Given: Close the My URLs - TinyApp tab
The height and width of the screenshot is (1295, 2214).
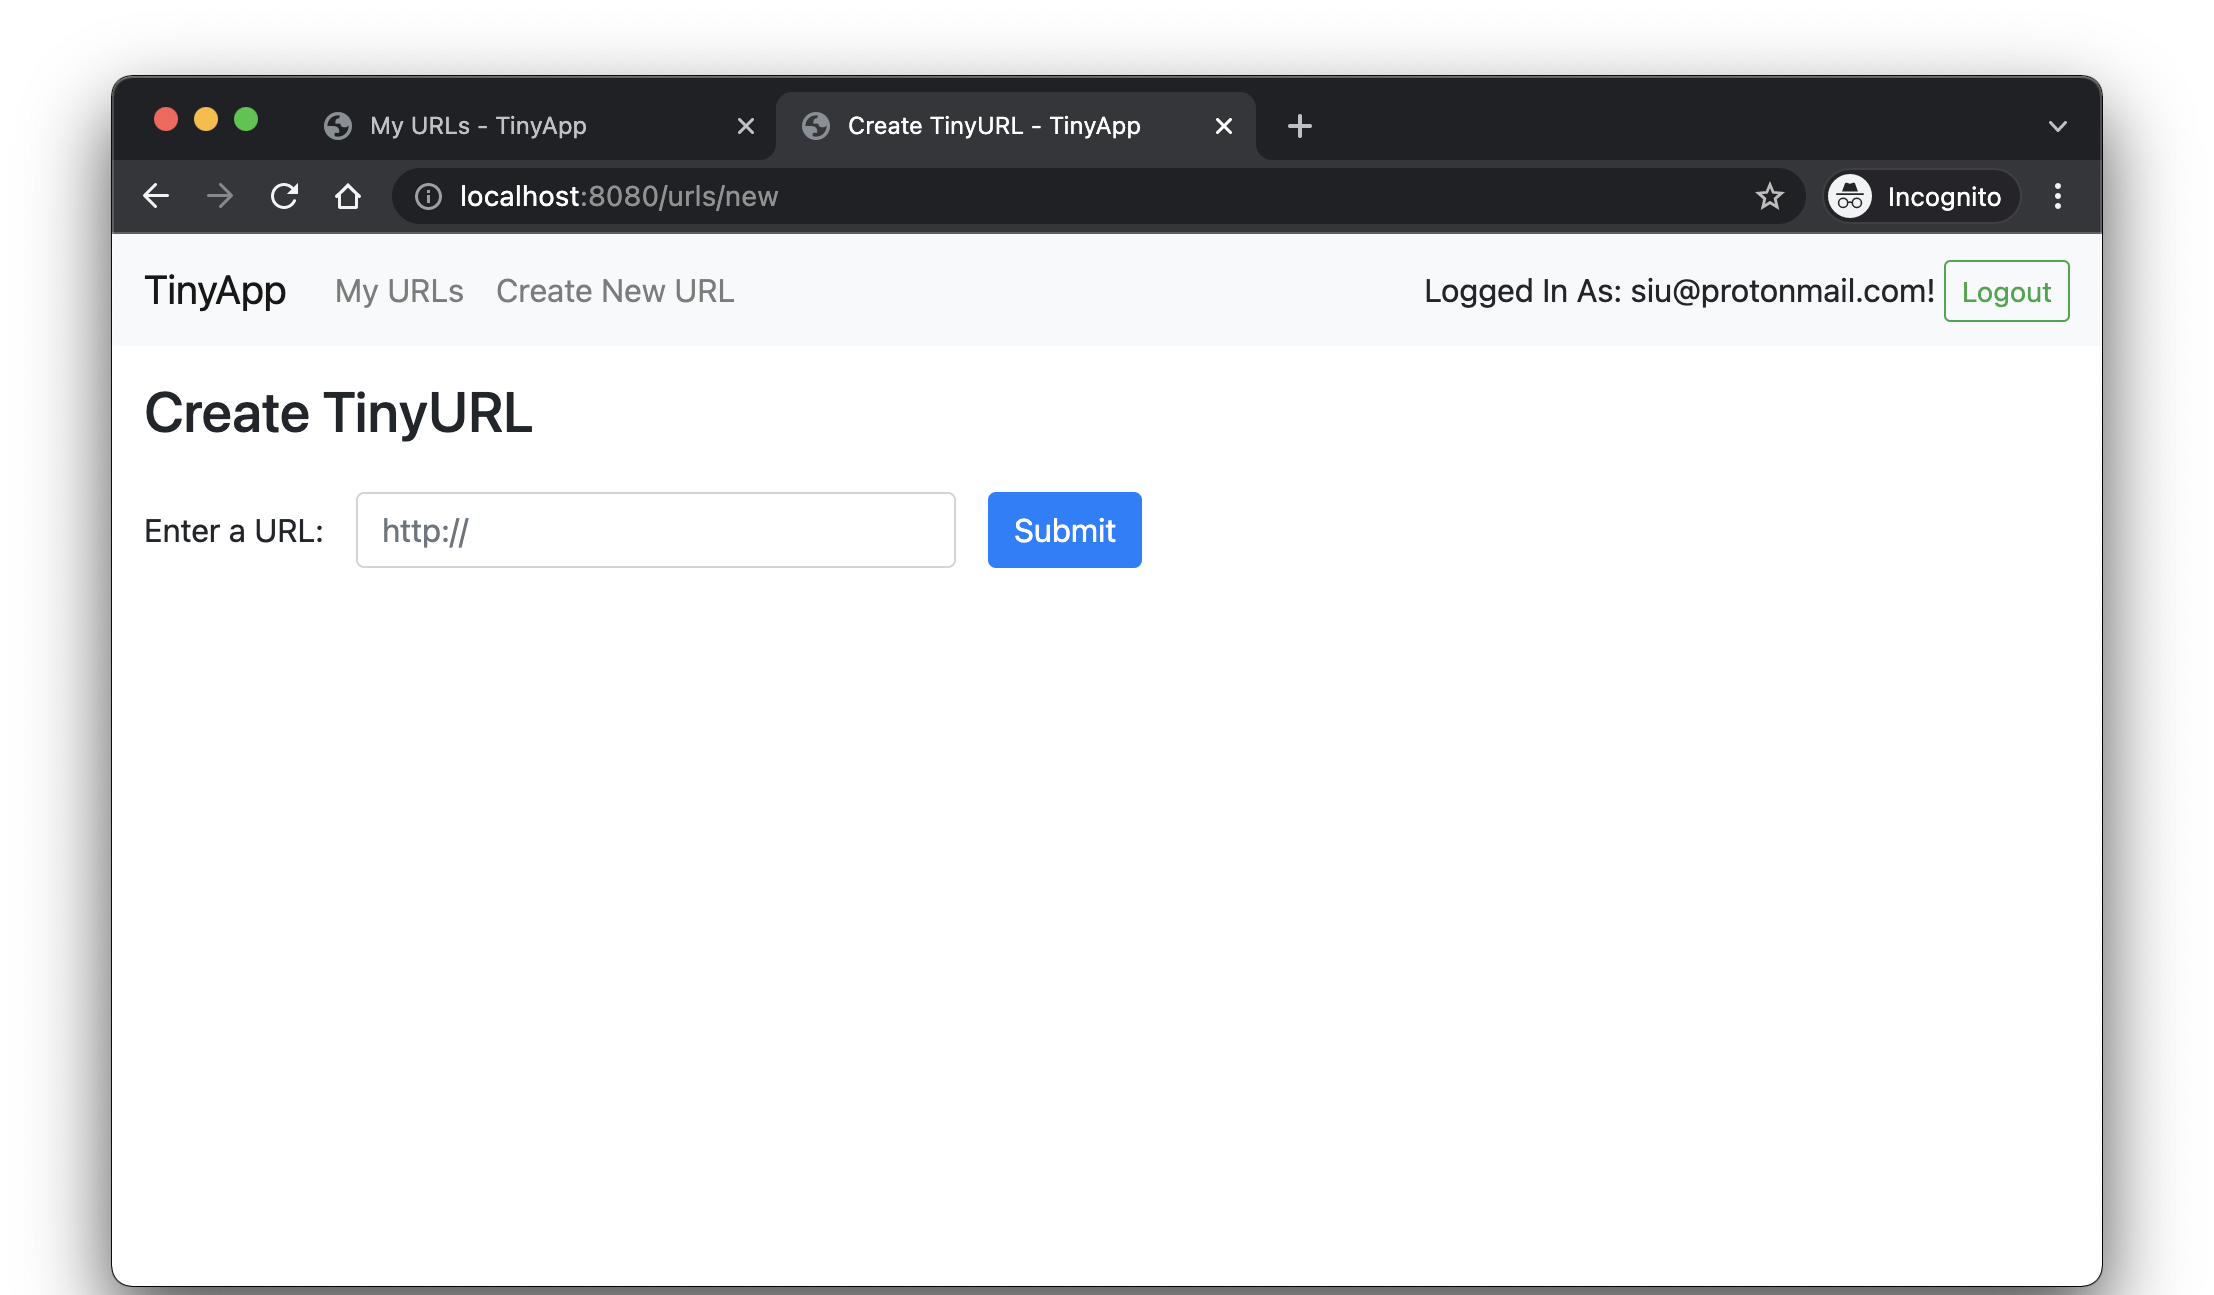Looking at the screenshot, I should 746,126.
